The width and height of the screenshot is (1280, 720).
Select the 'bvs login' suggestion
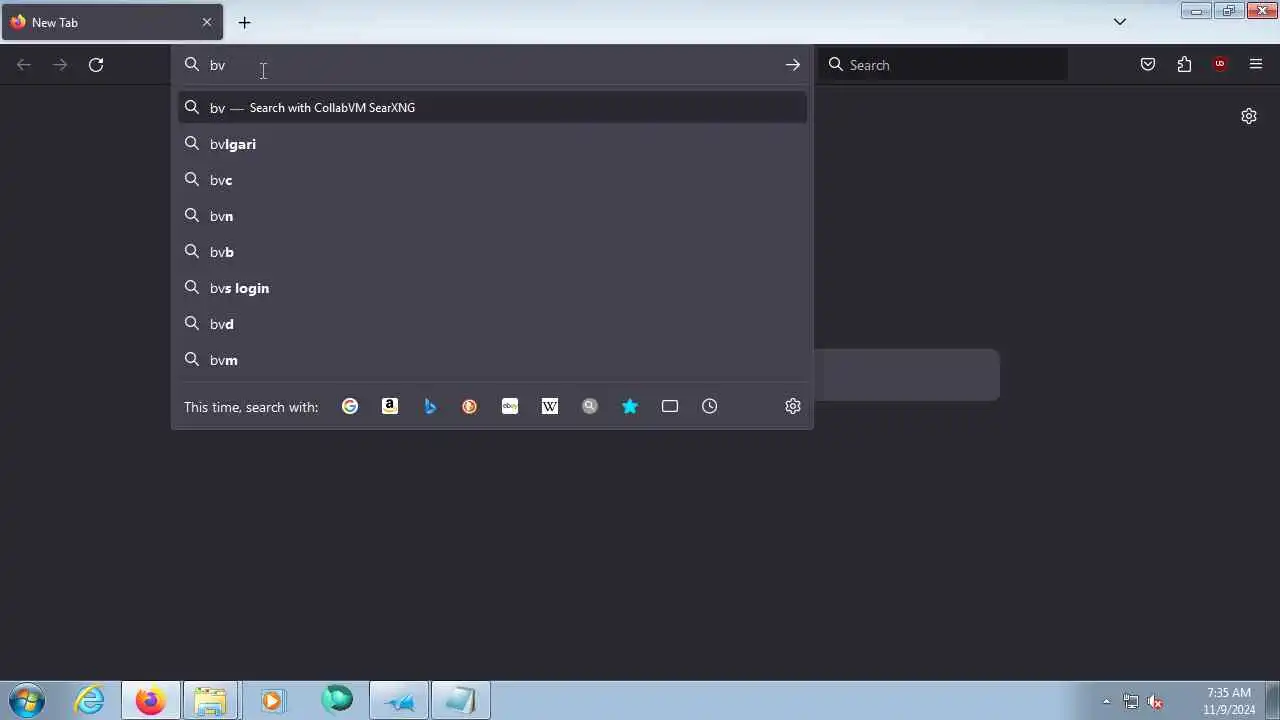492,288
